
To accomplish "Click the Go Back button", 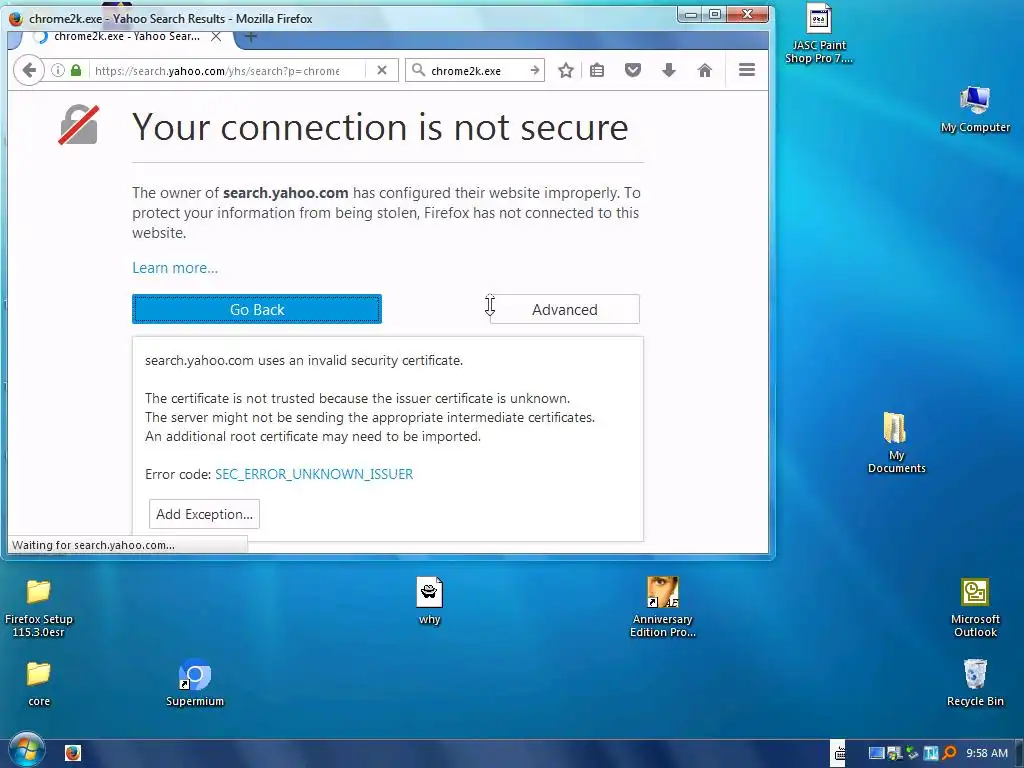I will point(257,310).
